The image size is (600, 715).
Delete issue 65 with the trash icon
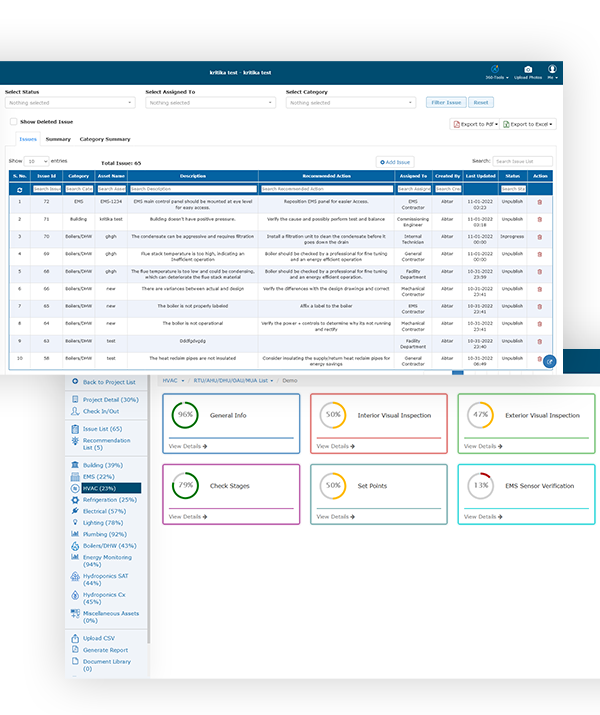[x=540, y=306]
